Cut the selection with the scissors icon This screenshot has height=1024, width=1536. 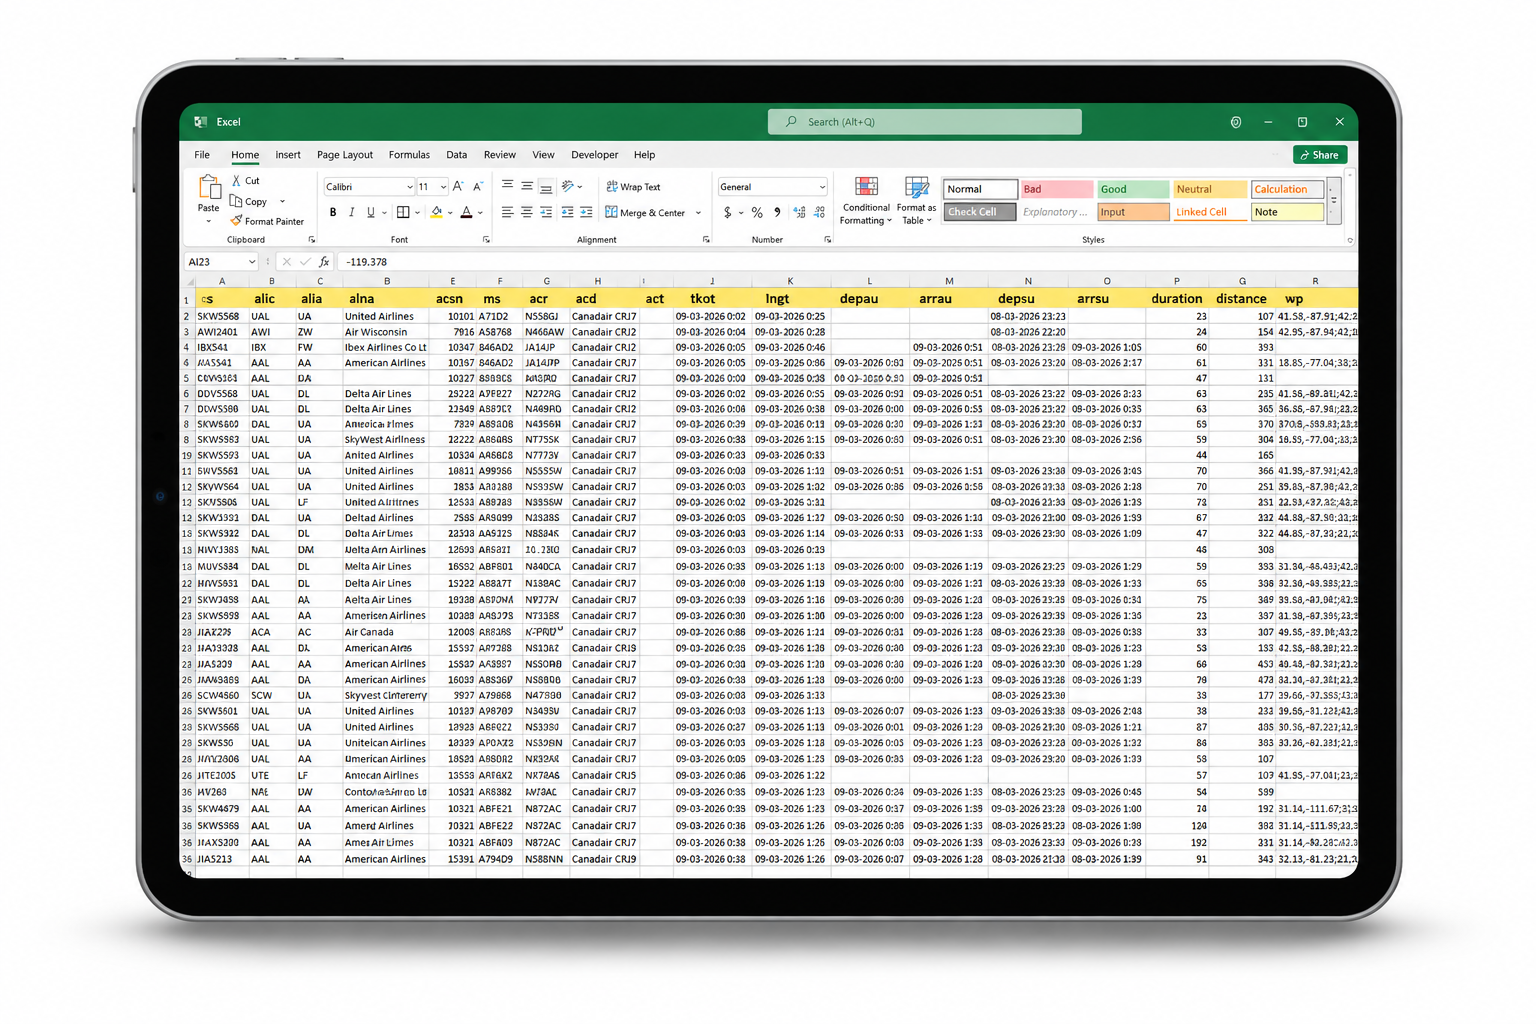[237, 181]
